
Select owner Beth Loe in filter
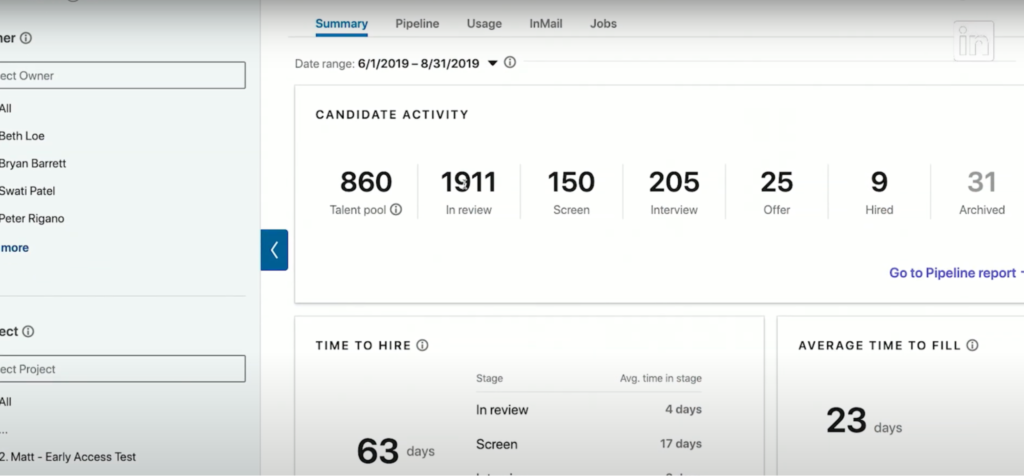(22, 136)
